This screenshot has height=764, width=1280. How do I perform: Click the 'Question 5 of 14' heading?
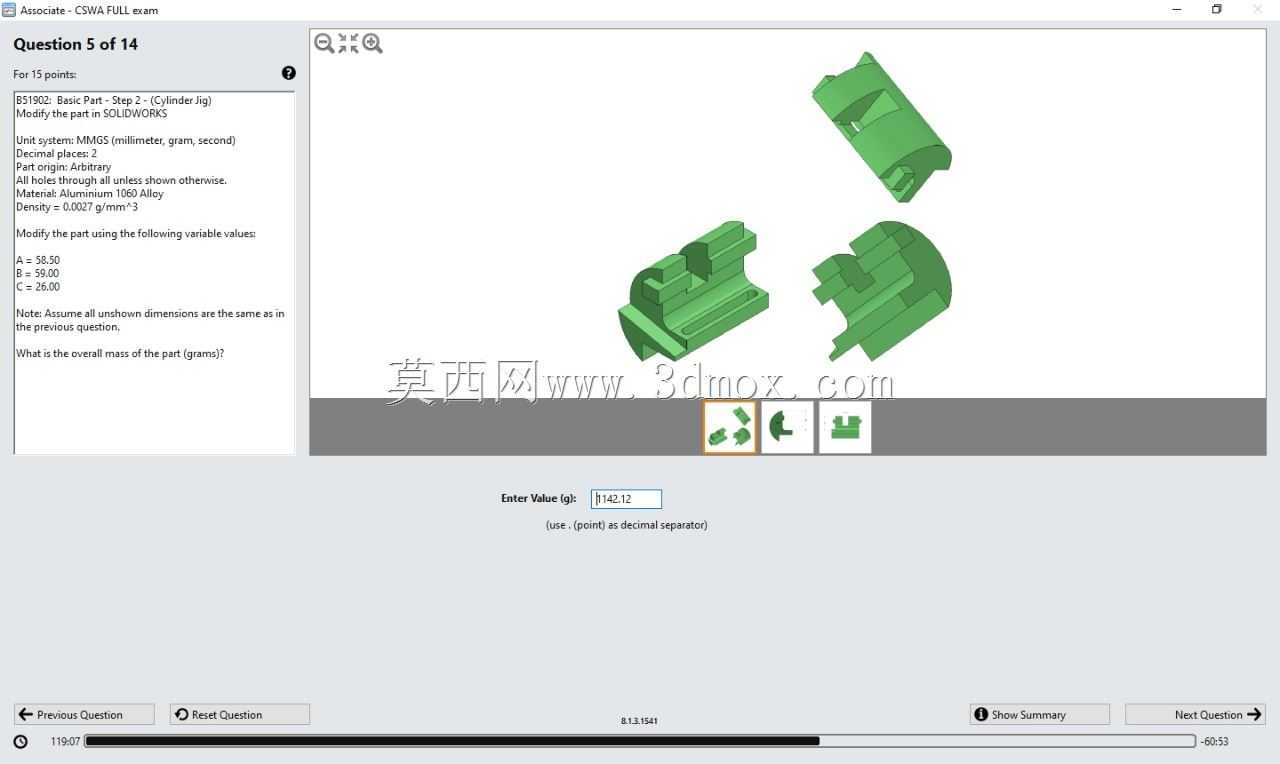76,44
